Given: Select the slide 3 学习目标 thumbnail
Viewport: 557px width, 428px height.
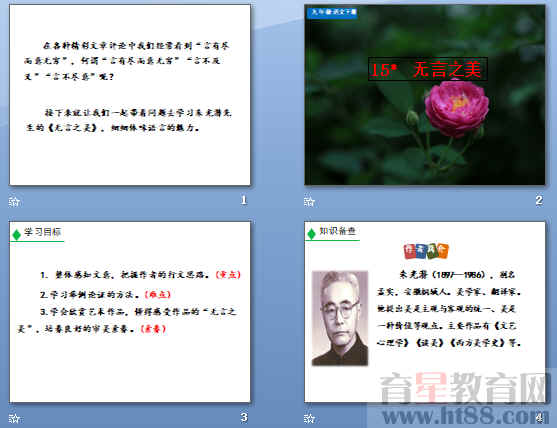Looking at the screenshot, I should tap(130, 312).
